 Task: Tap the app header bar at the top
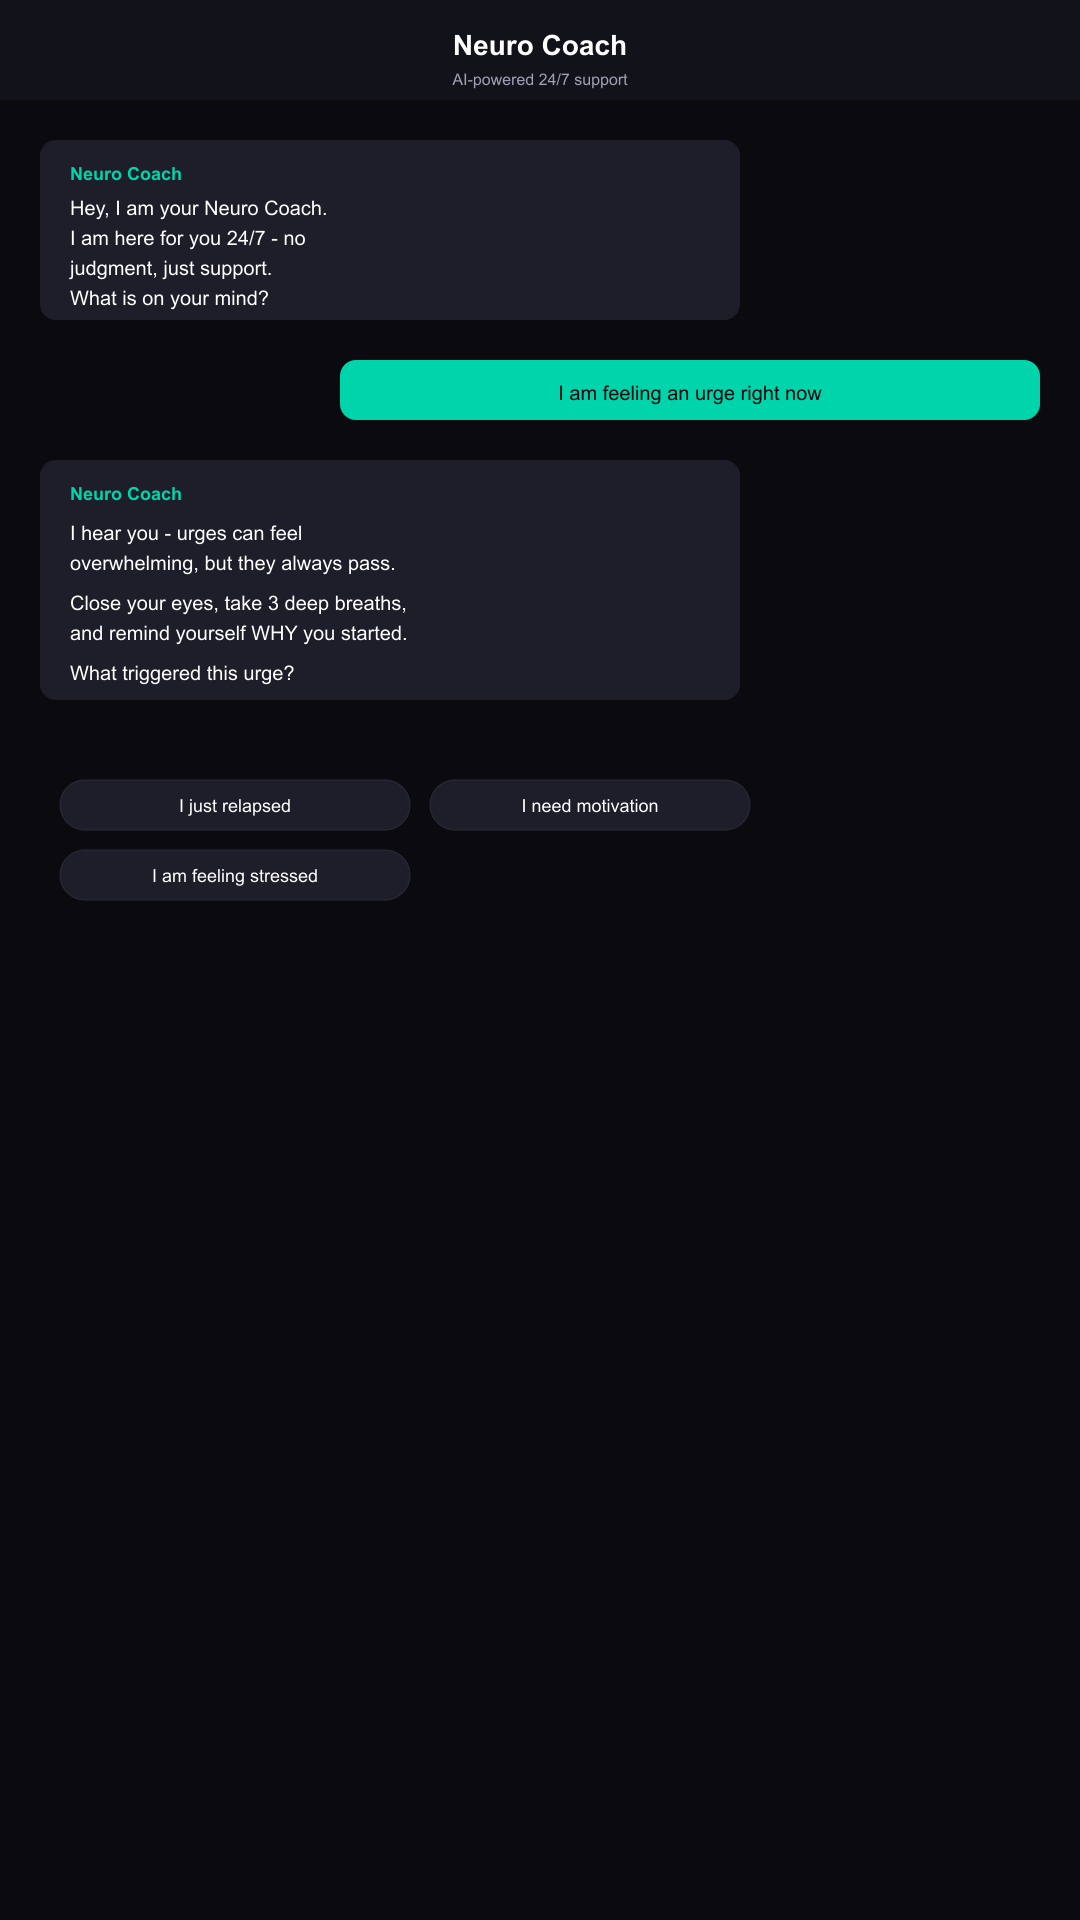tap(539, 50)
